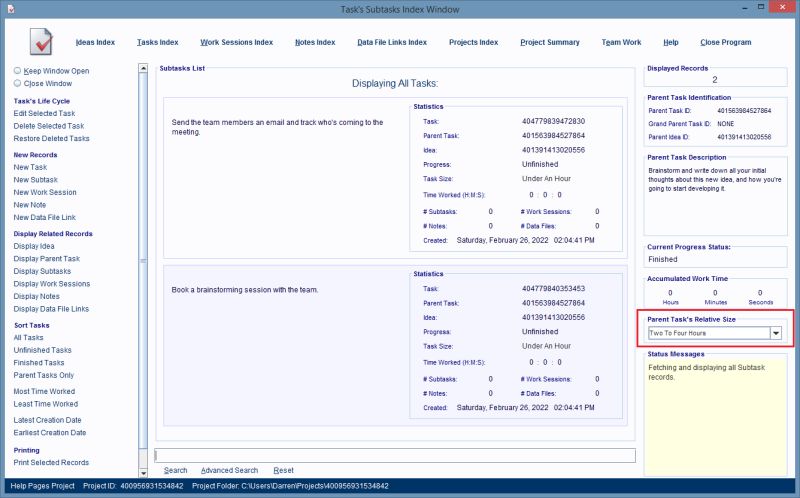
Task: Open Team Work menu
Action: [x=621, y=42]
